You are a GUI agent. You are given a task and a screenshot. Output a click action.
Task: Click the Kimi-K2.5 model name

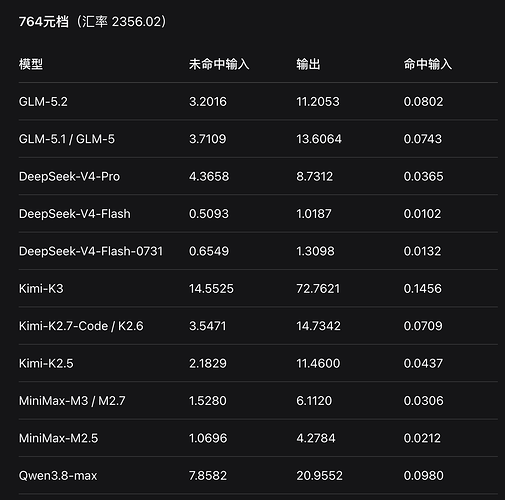(46, 363)
